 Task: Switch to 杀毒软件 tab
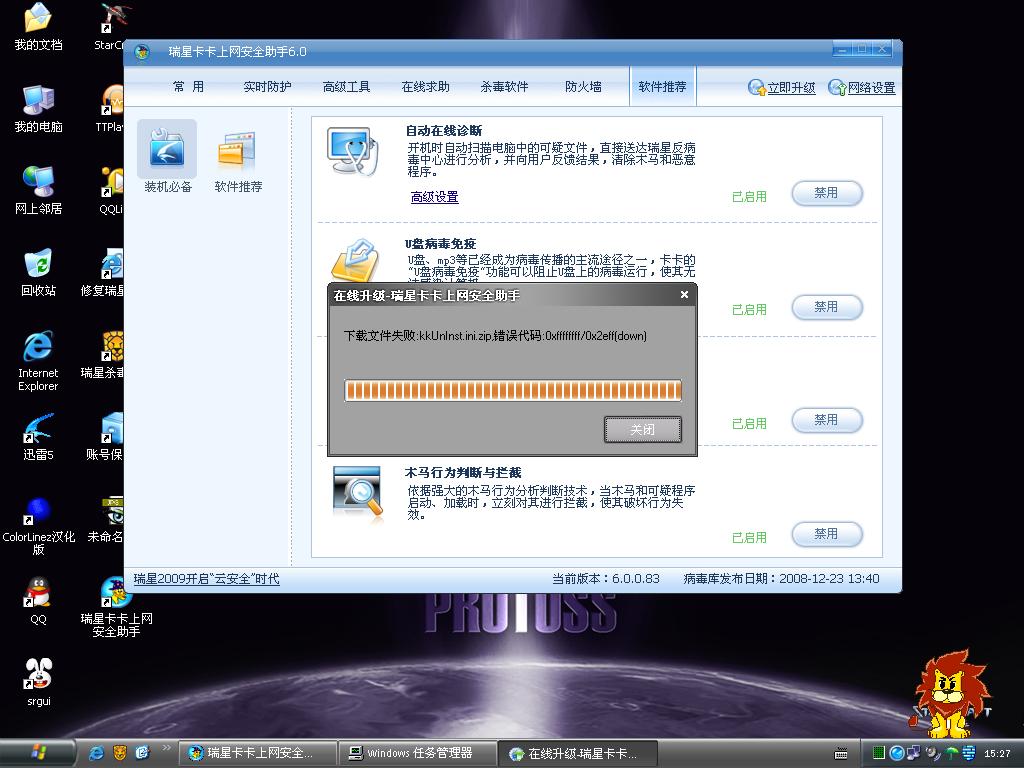[504, 87]
